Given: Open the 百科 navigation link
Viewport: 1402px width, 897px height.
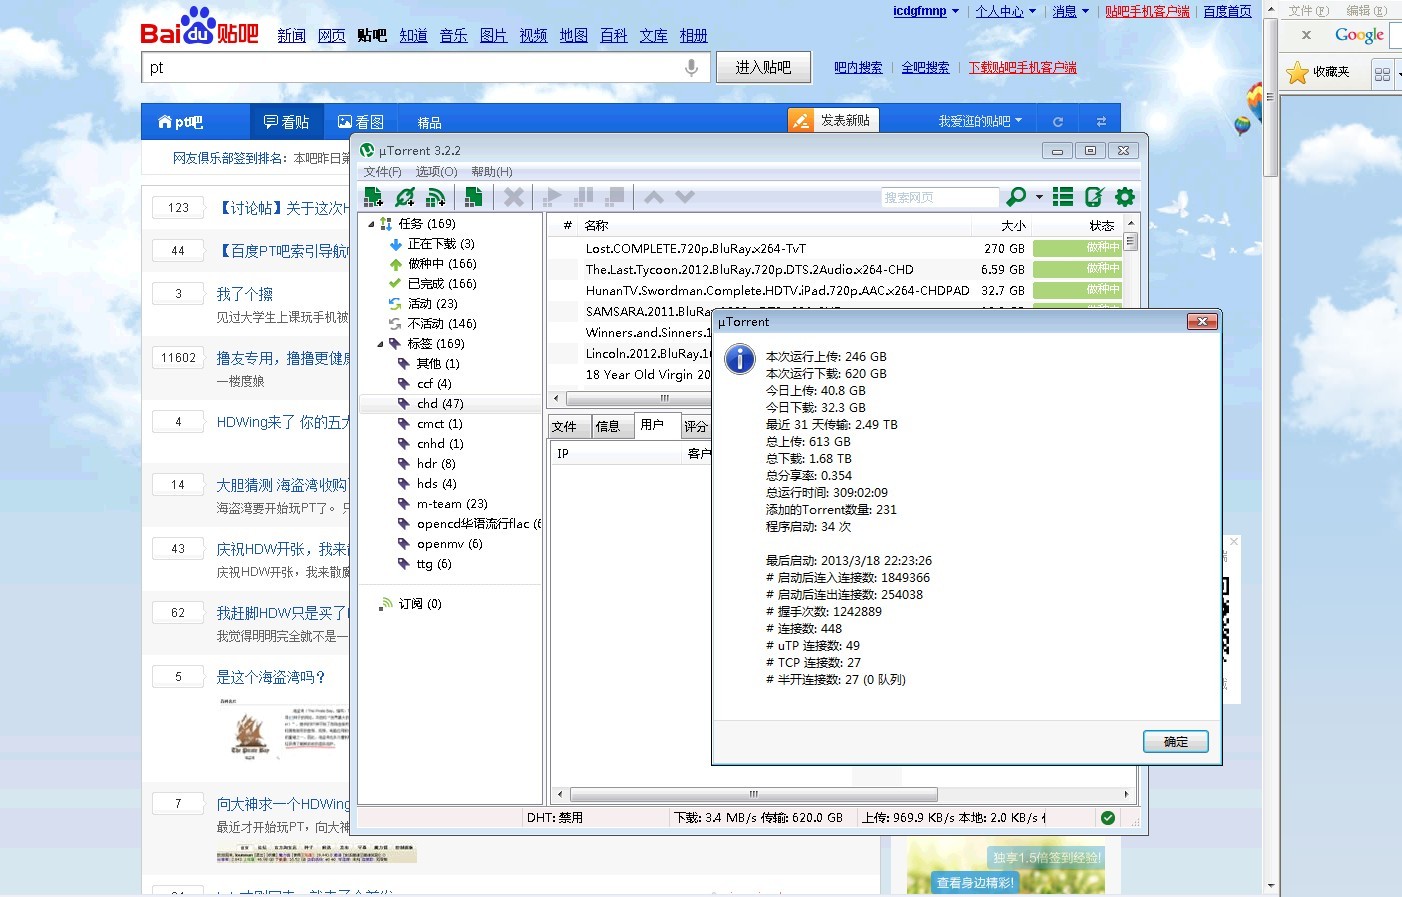Looking at the screenshot, I should pos(614,36).
